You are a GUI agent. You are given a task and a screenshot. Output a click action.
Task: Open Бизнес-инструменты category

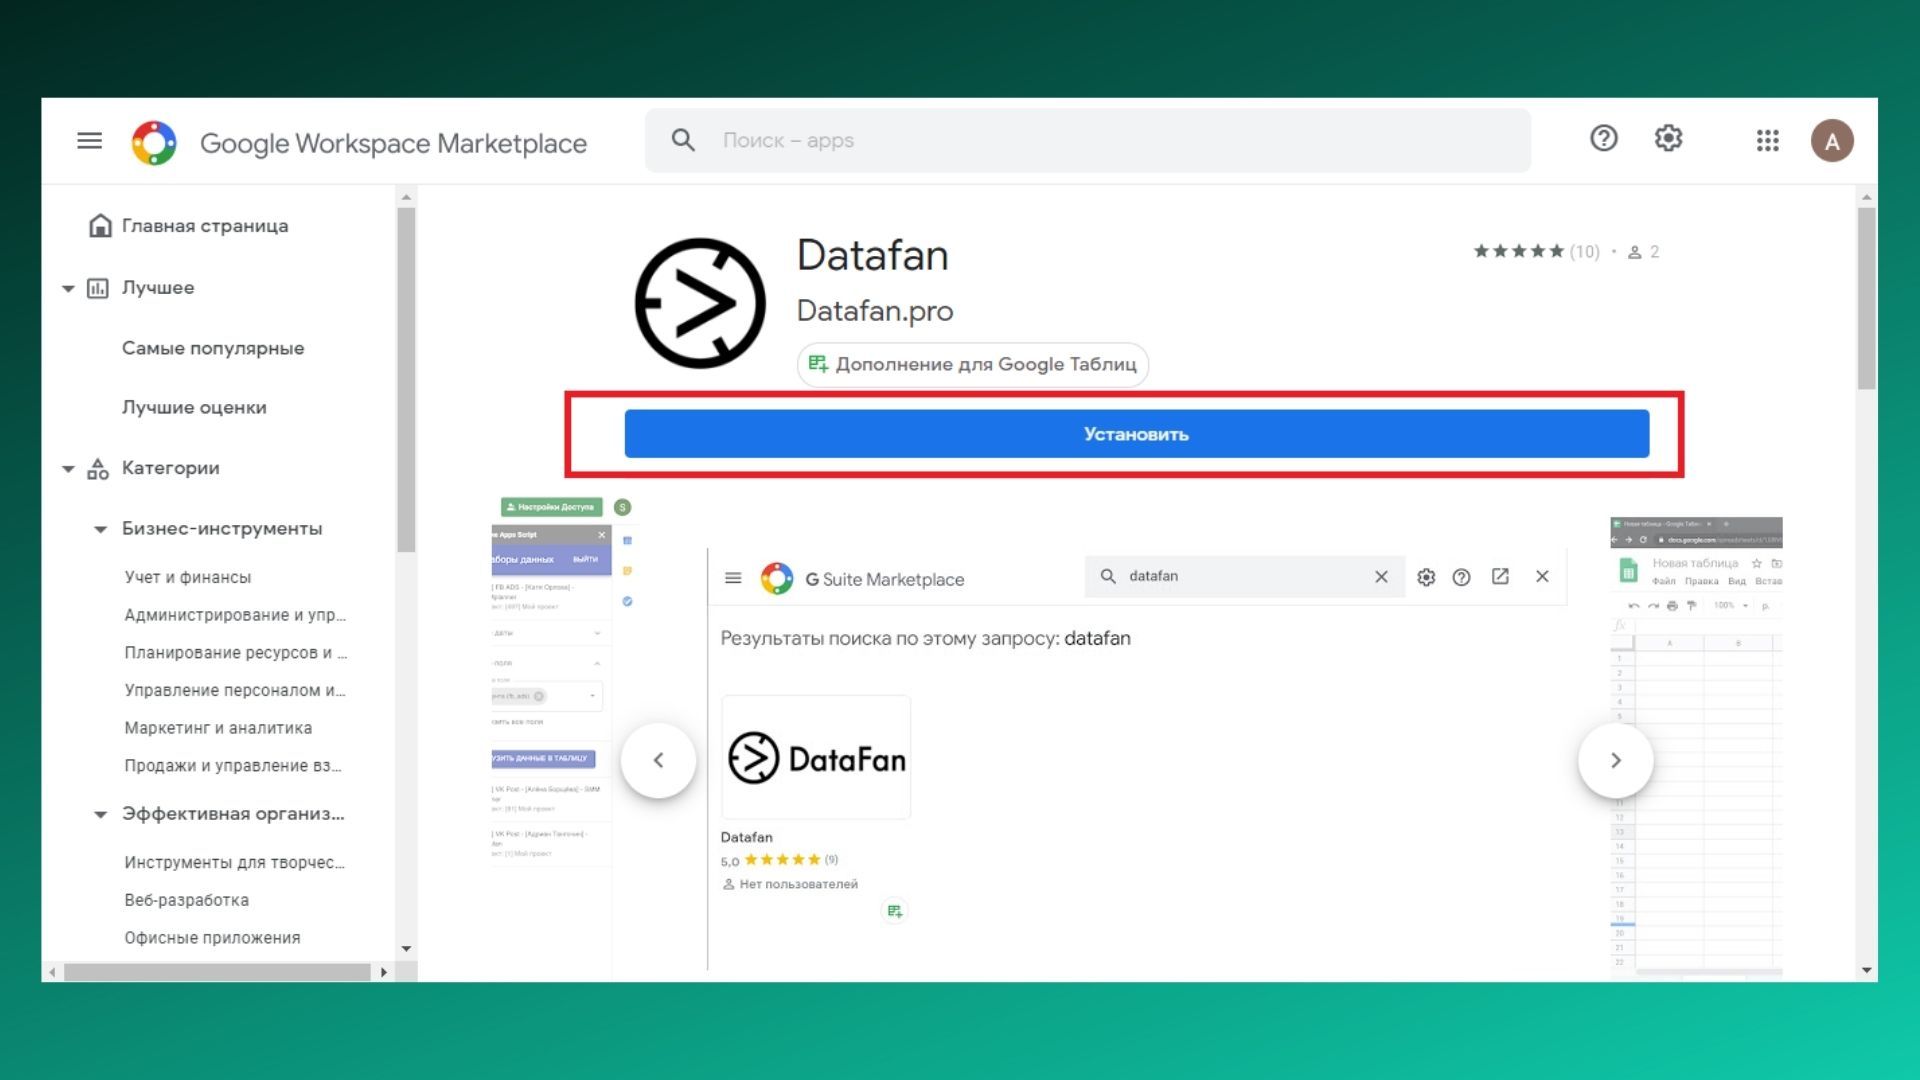[x=222, y=528]
